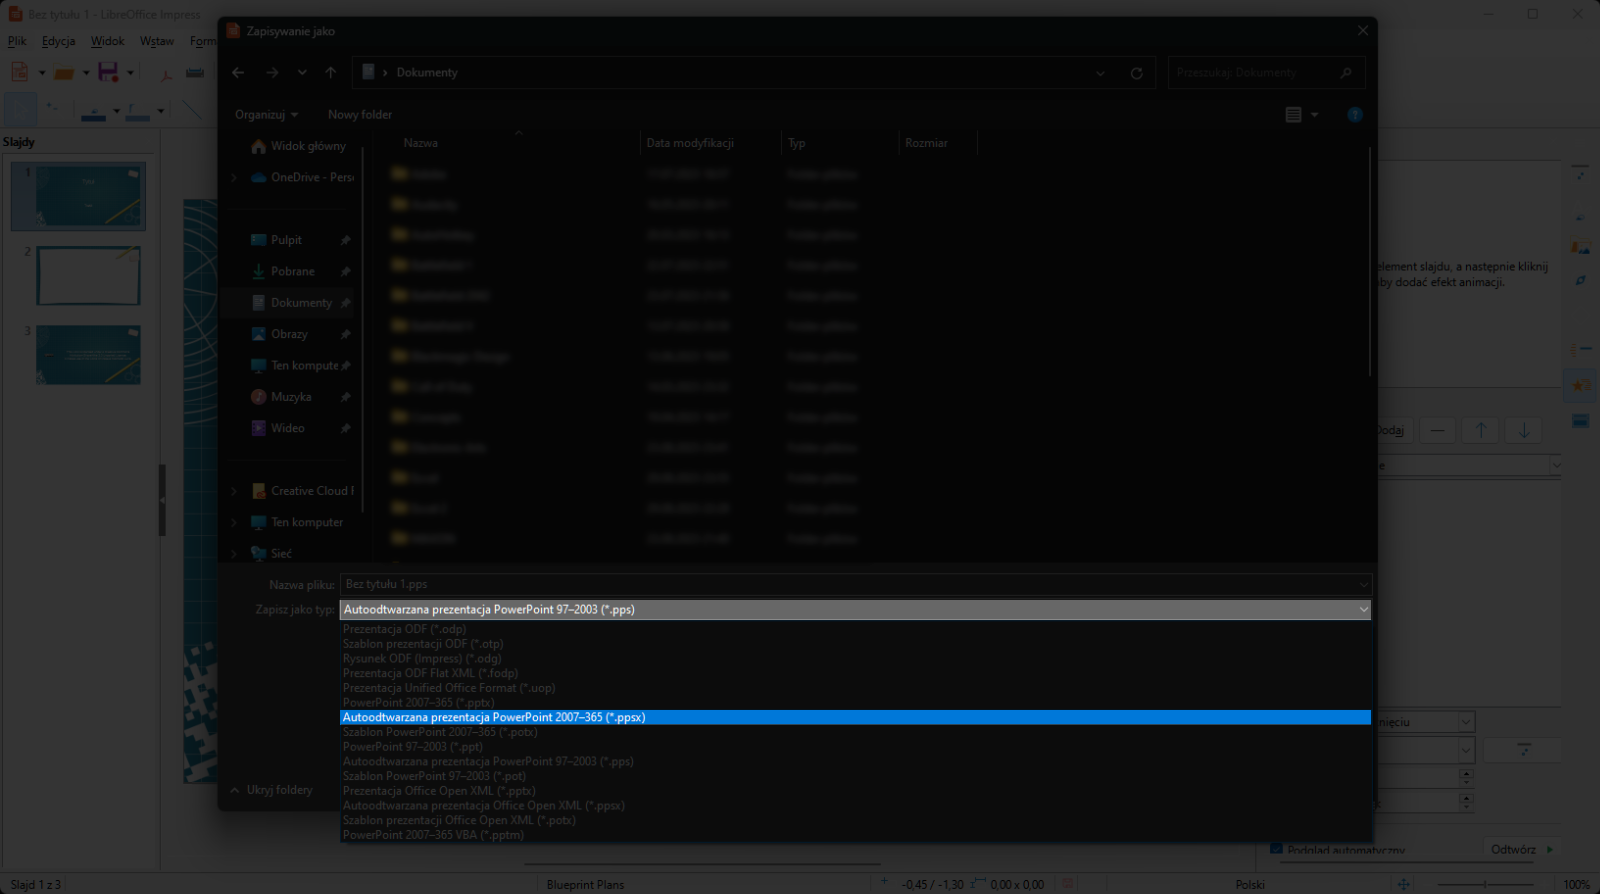Click Open folder icon in Impress toolbar
The height and width of the screenshot is (894, 1600).
(64, 73)
